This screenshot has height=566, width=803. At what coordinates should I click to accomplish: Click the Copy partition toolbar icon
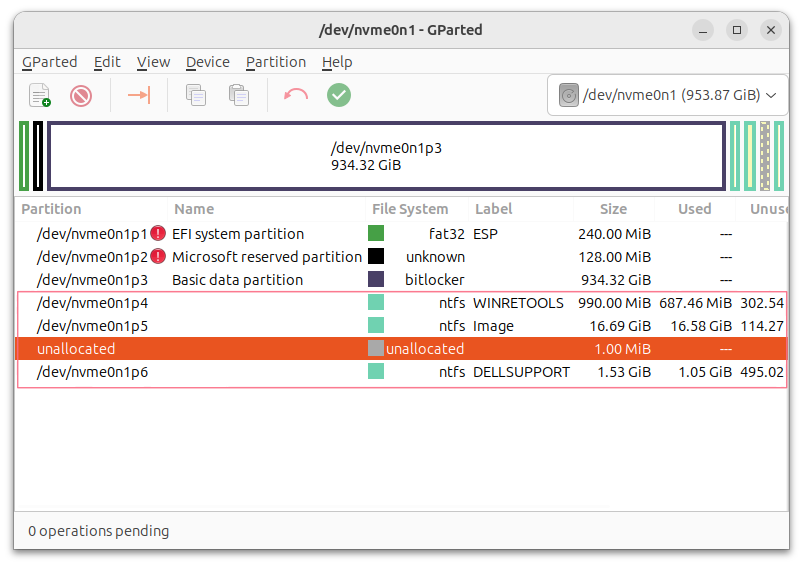(196, 95)
